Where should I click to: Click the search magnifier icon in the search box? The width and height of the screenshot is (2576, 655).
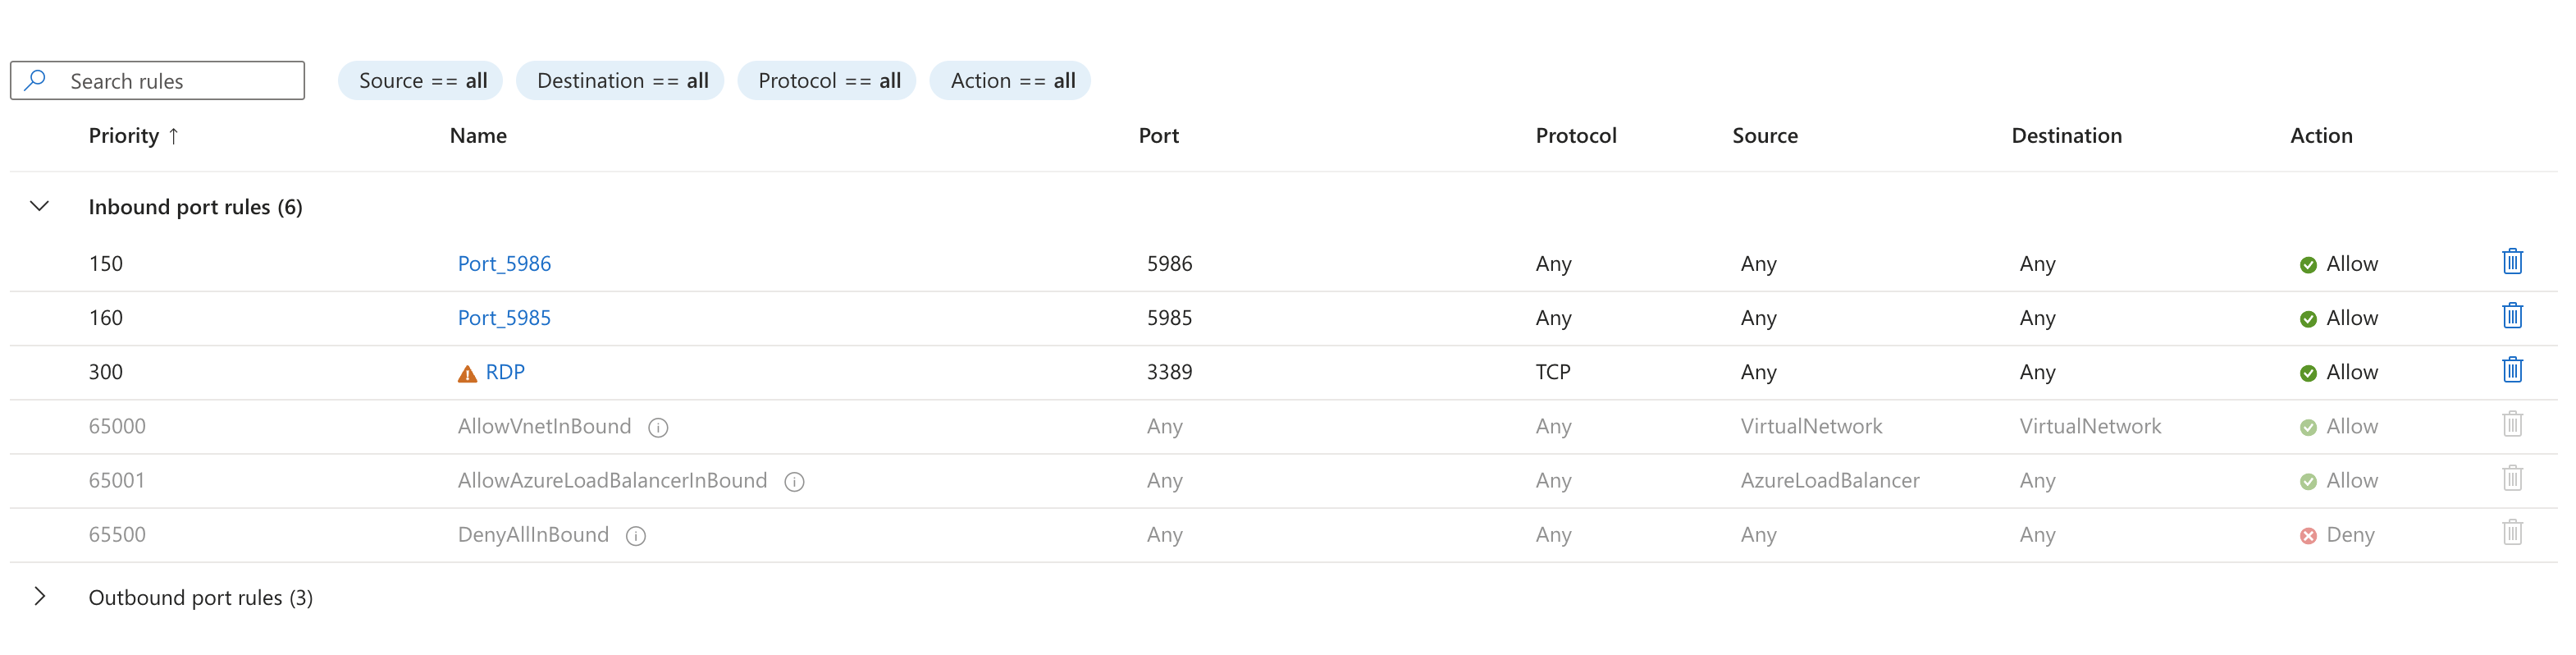[x=36, y=80]
